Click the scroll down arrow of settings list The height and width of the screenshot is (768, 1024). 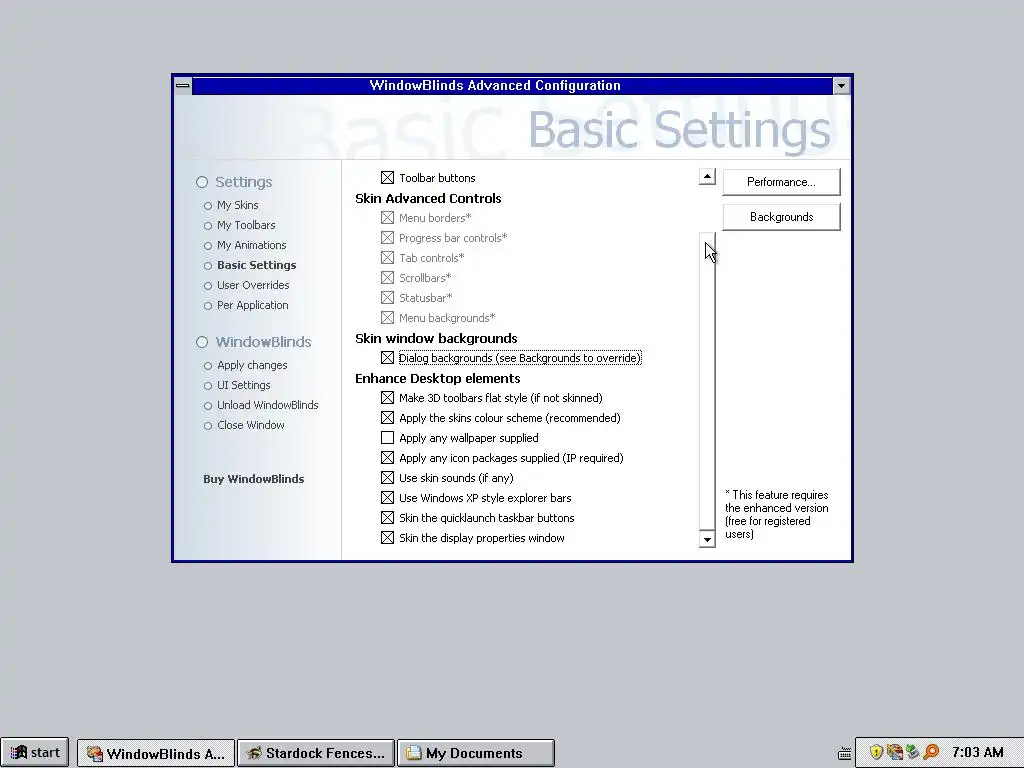[707, 539]
